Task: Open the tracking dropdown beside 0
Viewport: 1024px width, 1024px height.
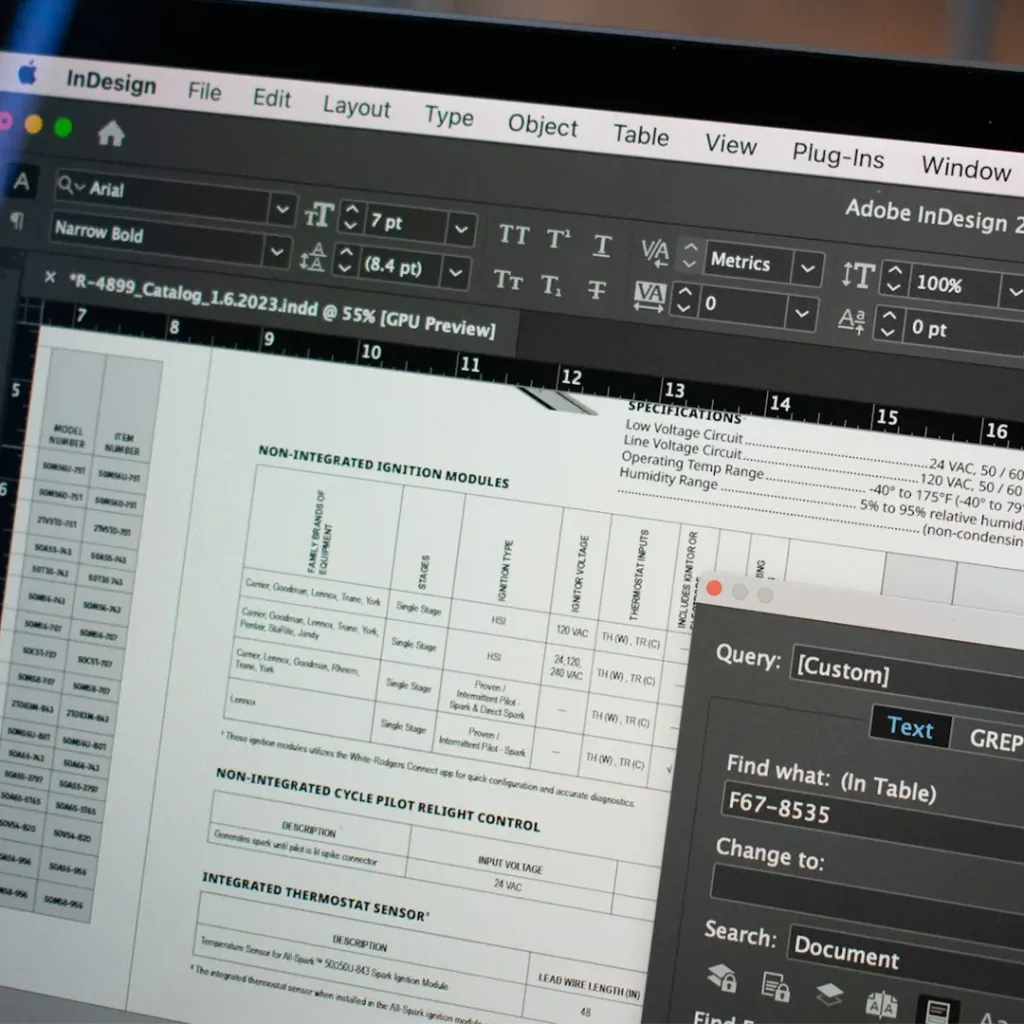Action: click(801, 313)
